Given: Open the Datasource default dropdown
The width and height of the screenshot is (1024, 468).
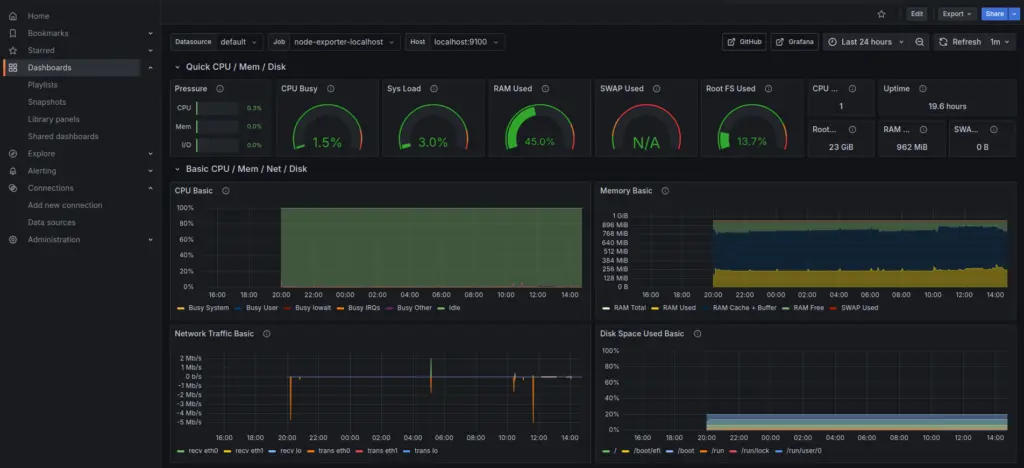Looking at the screenshot, I should click(240, 42).
